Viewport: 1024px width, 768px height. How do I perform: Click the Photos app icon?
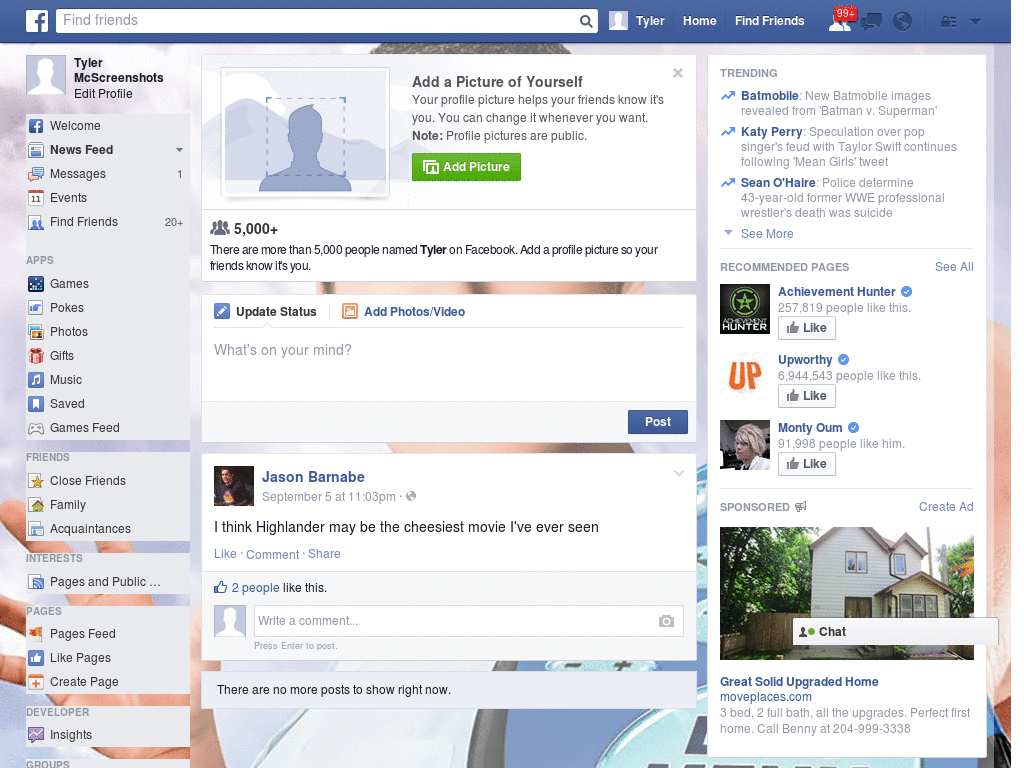pyautogui.click(x=36, y=332)
